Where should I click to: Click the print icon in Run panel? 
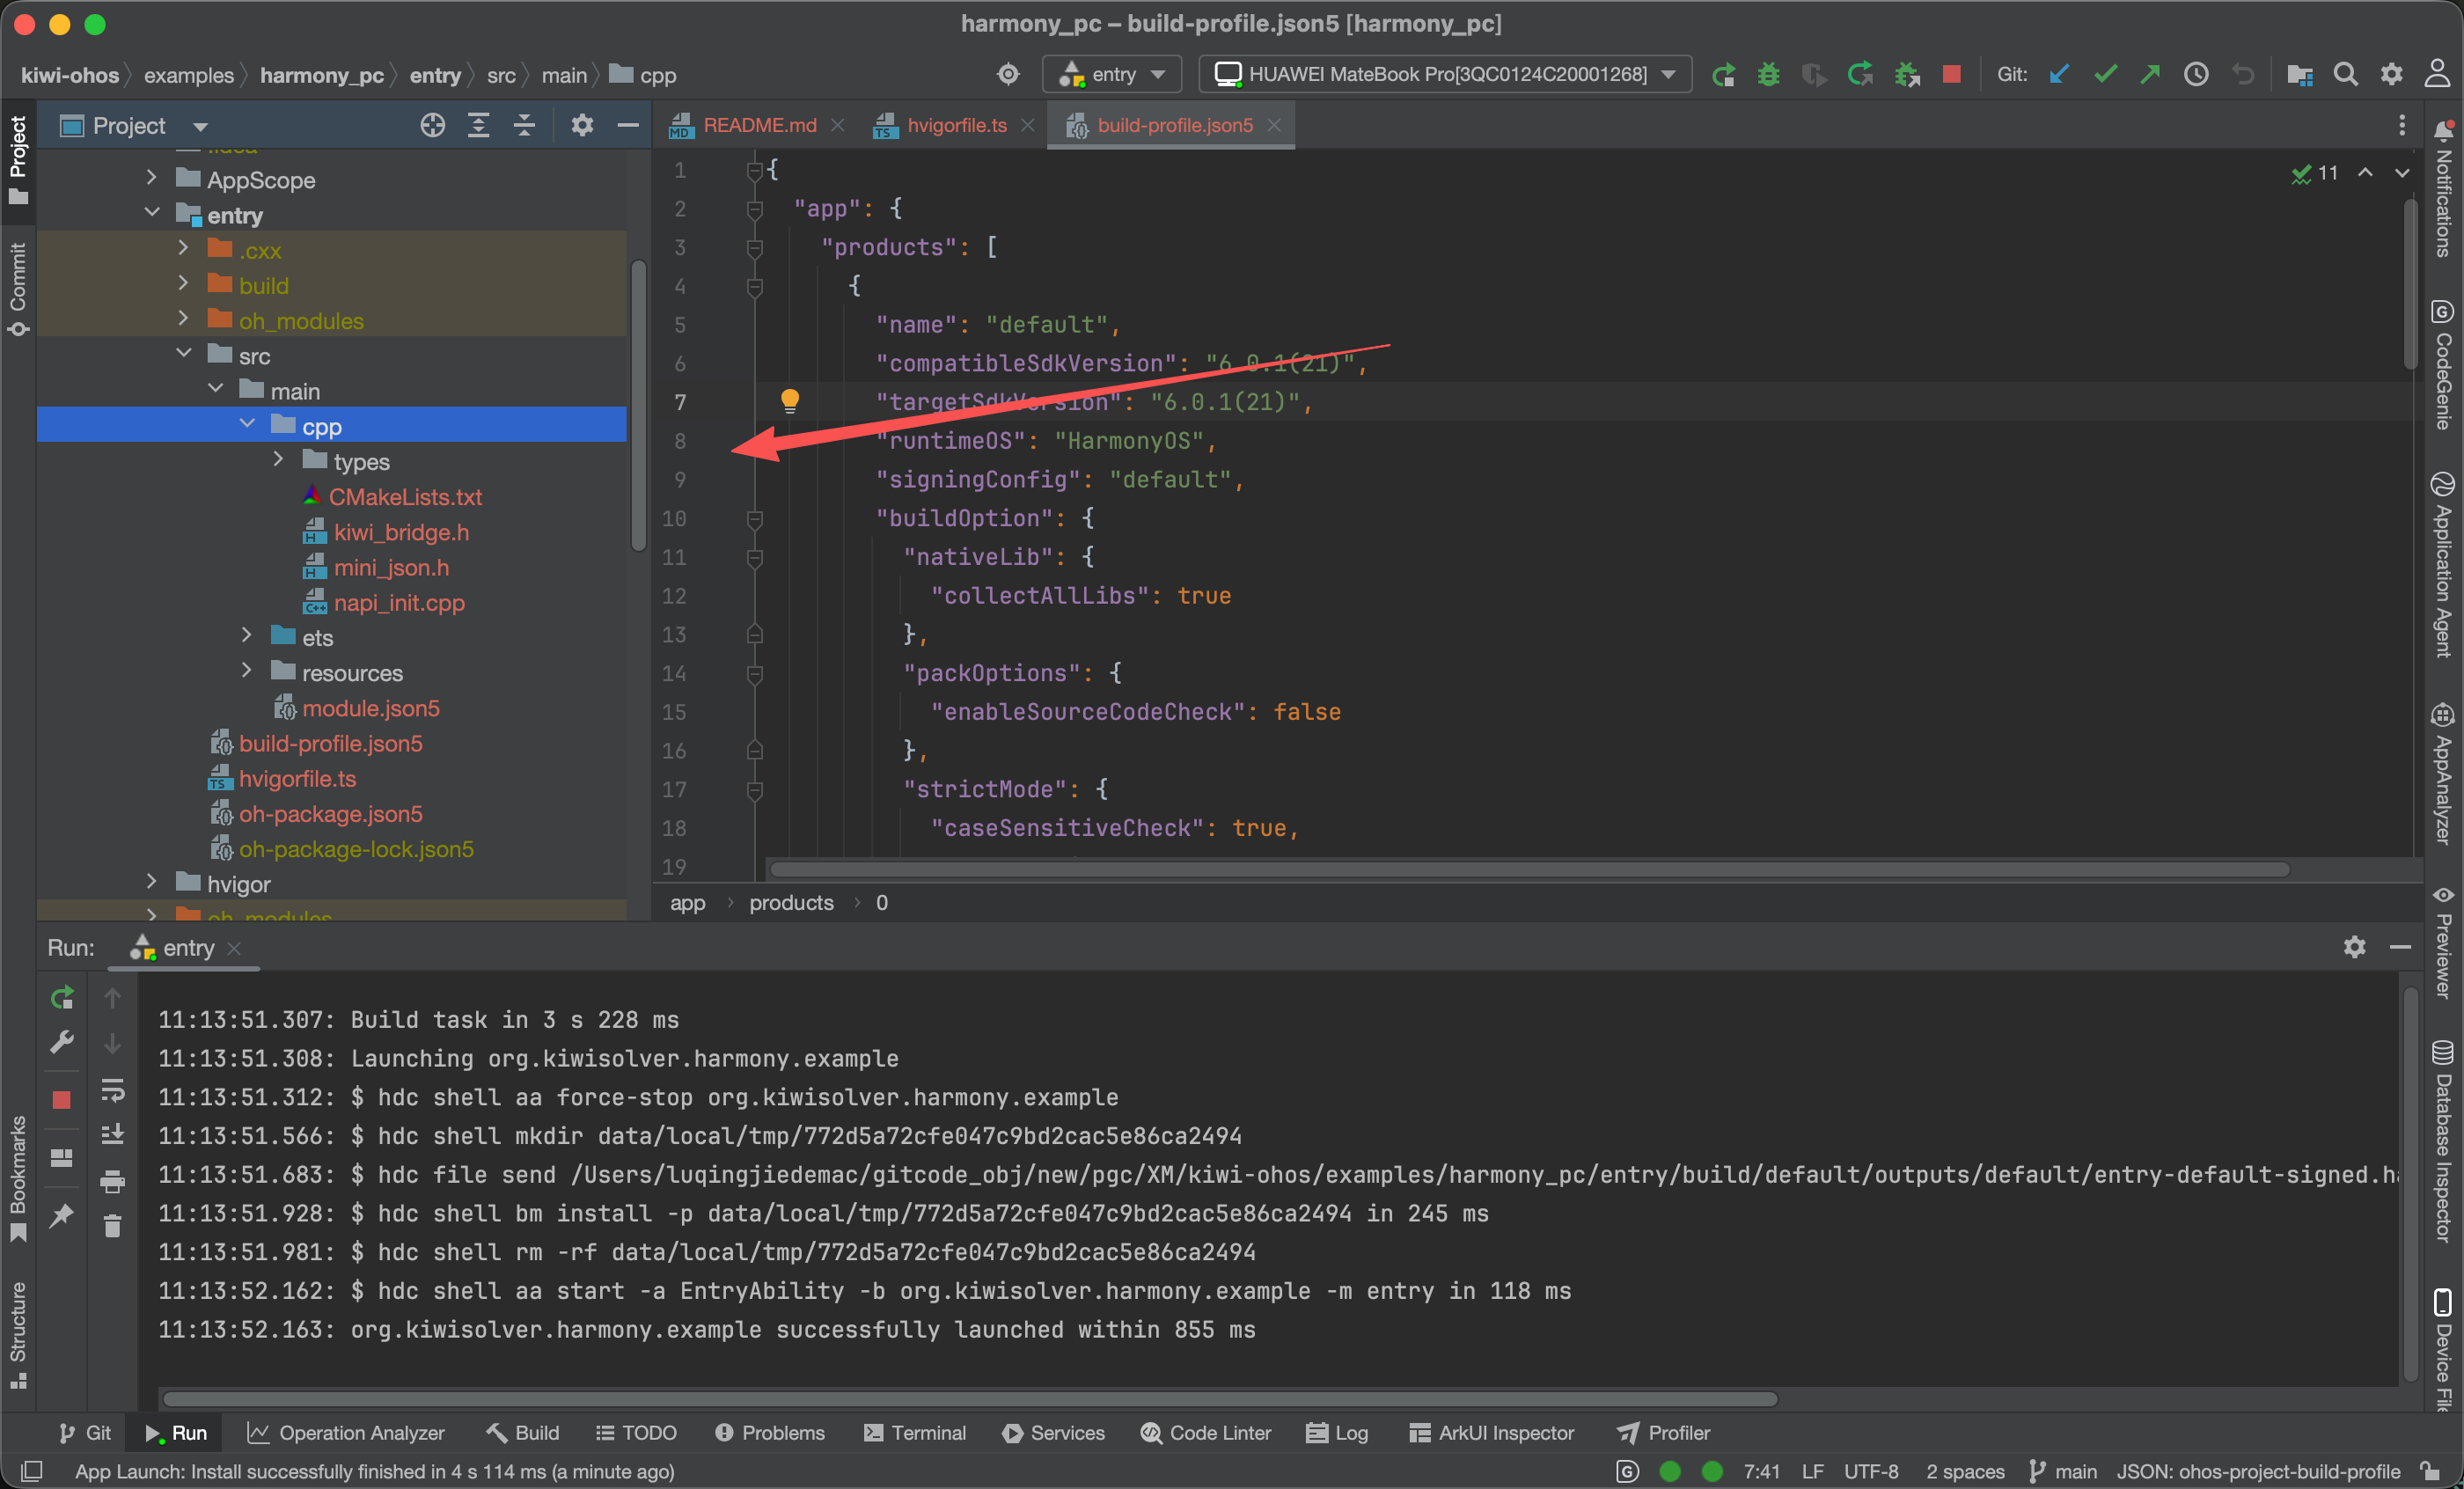[113, 1182]
